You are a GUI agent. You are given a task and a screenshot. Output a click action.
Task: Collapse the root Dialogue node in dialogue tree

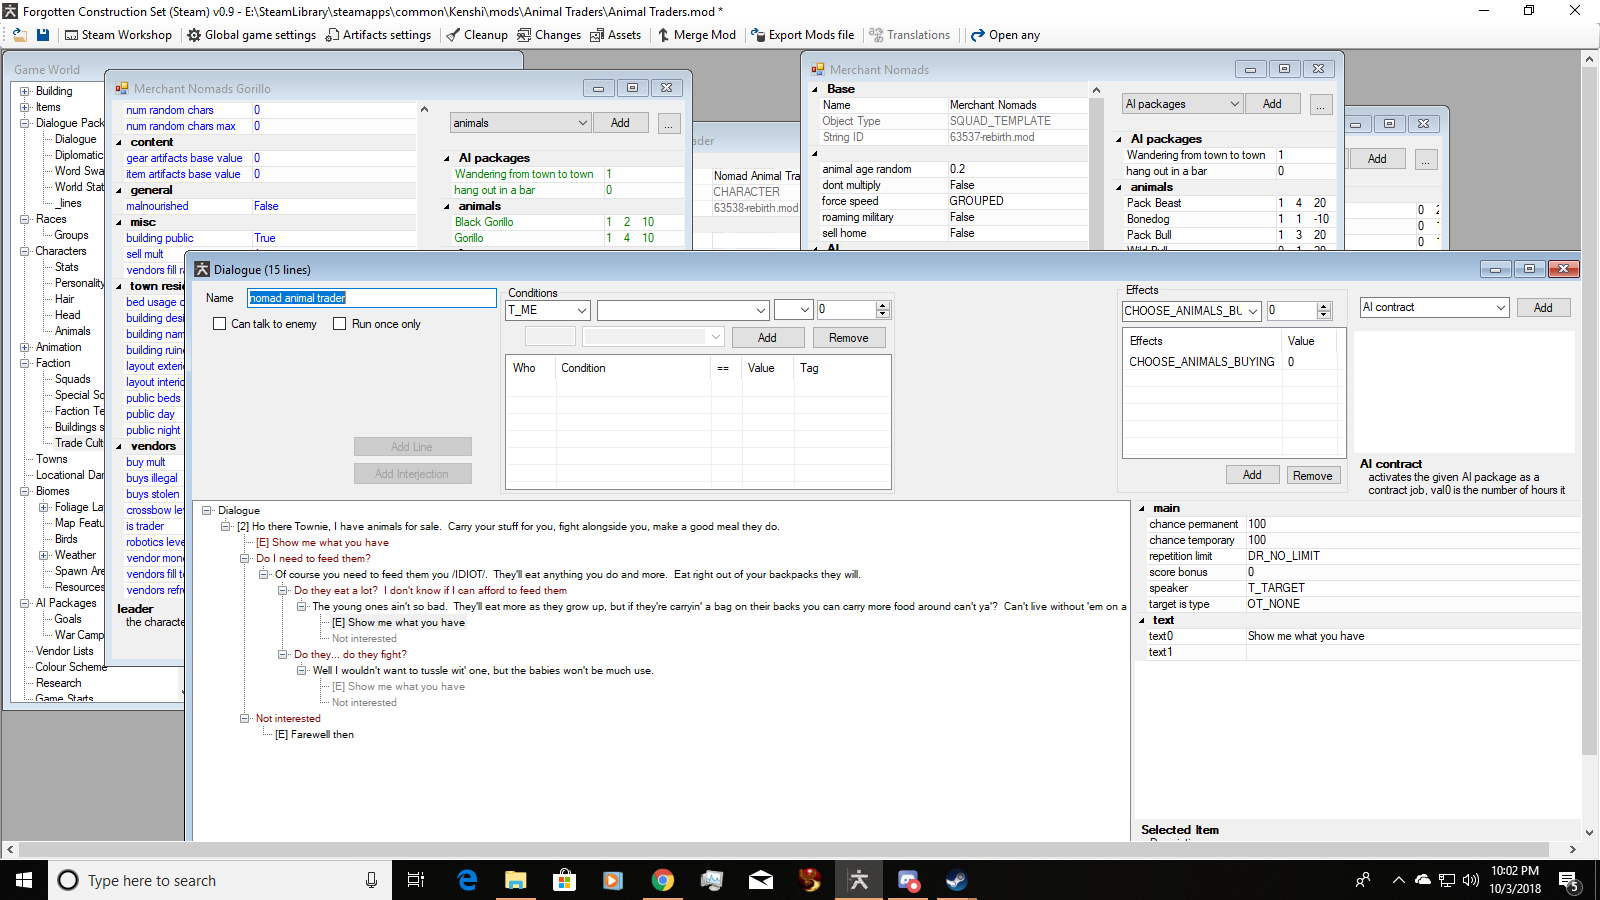coord(207,510)
